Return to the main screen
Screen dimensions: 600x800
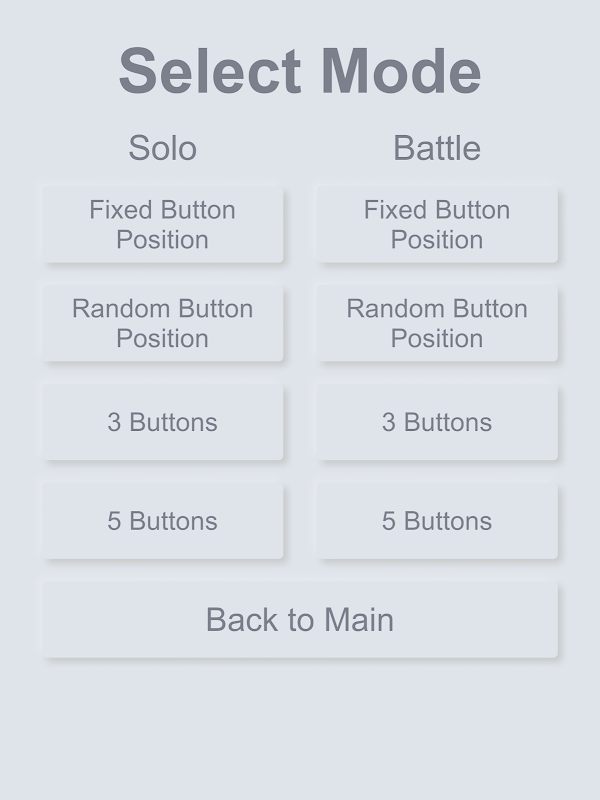tap(300, 620)
